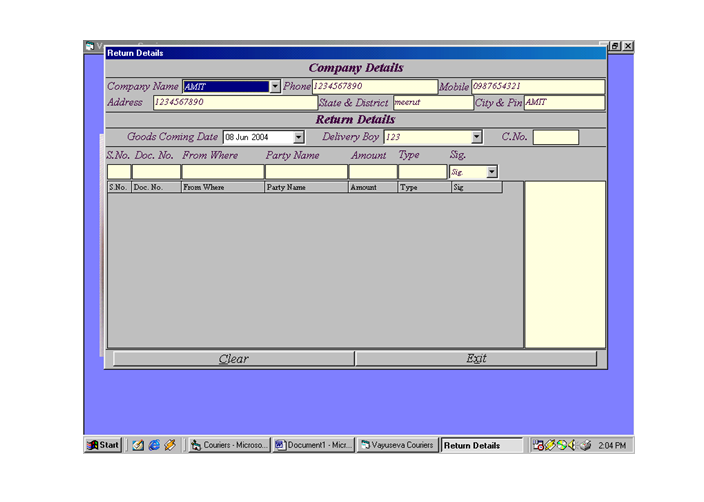Click the City & Pin field
This screenshot has height=502, width=704.
(x=564, y=102)
